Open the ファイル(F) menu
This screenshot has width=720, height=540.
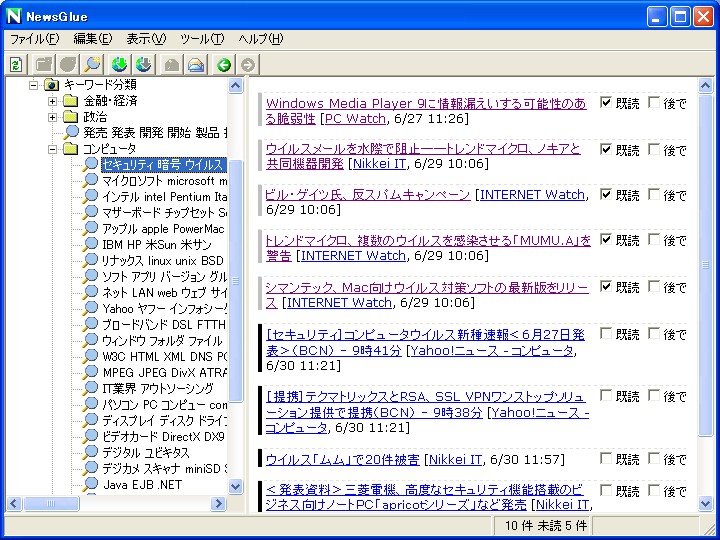34,39
